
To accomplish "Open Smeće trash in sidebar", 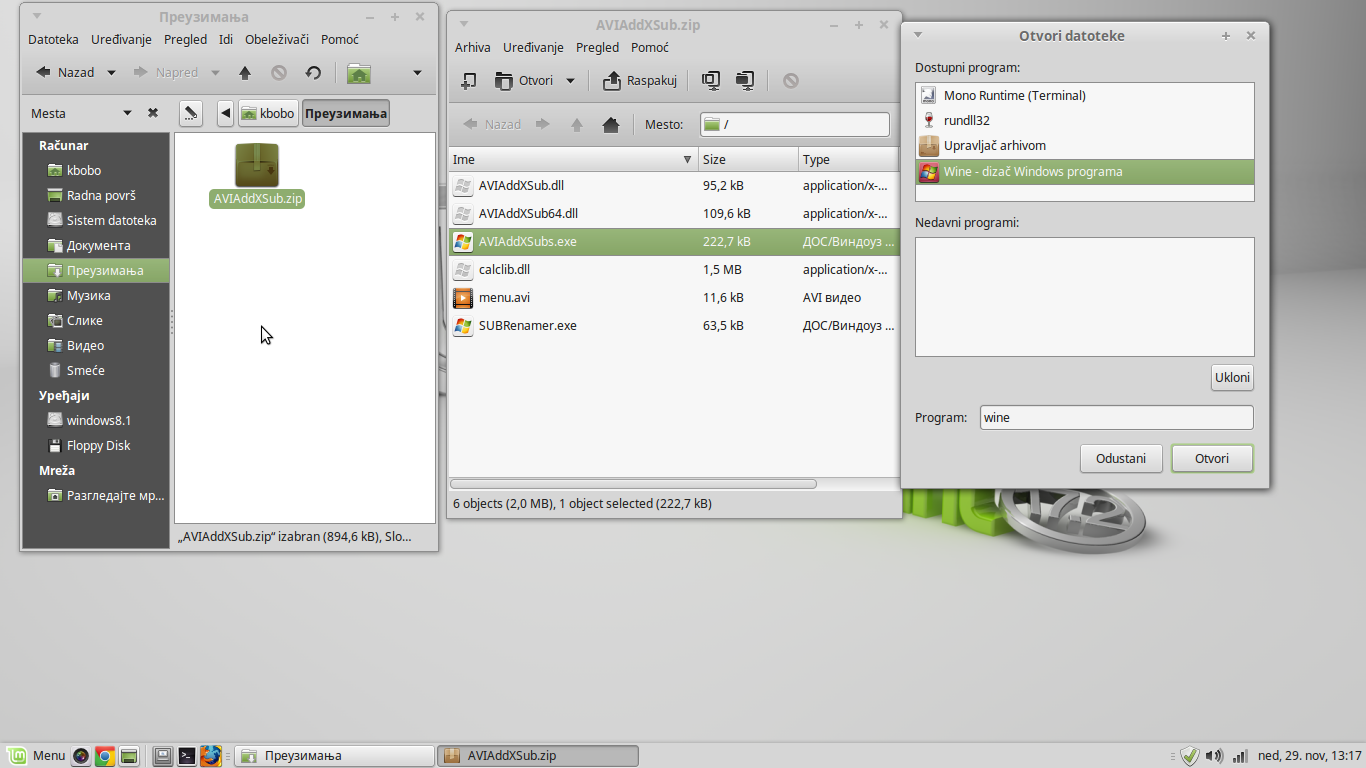I will (x=96, y=371).
